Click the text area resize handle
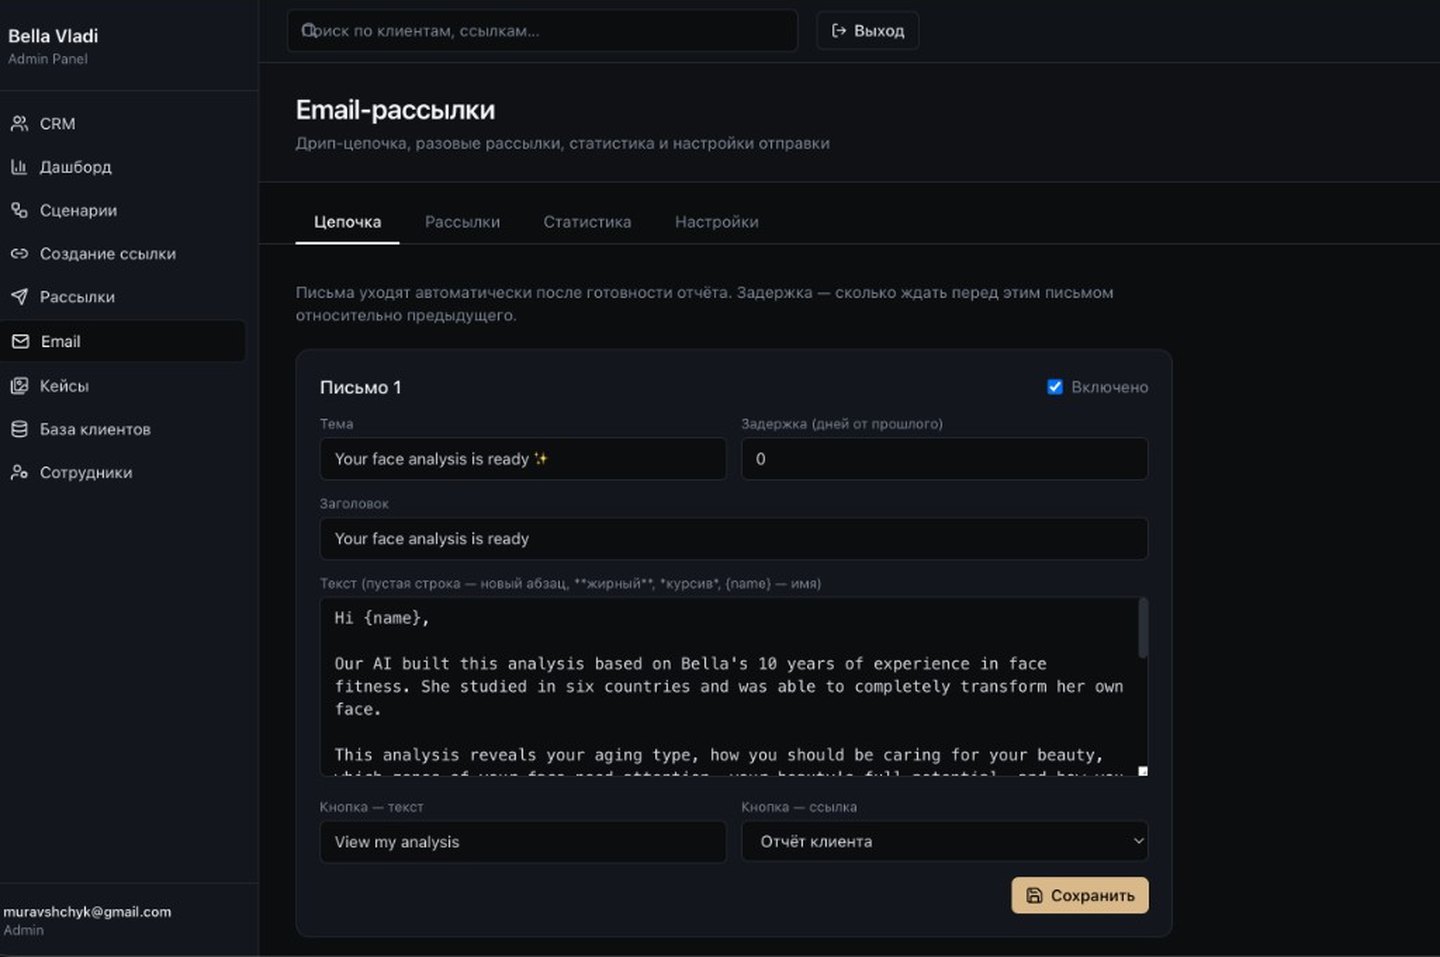This screenshot has width=1440, height=957. [1143, 771]
